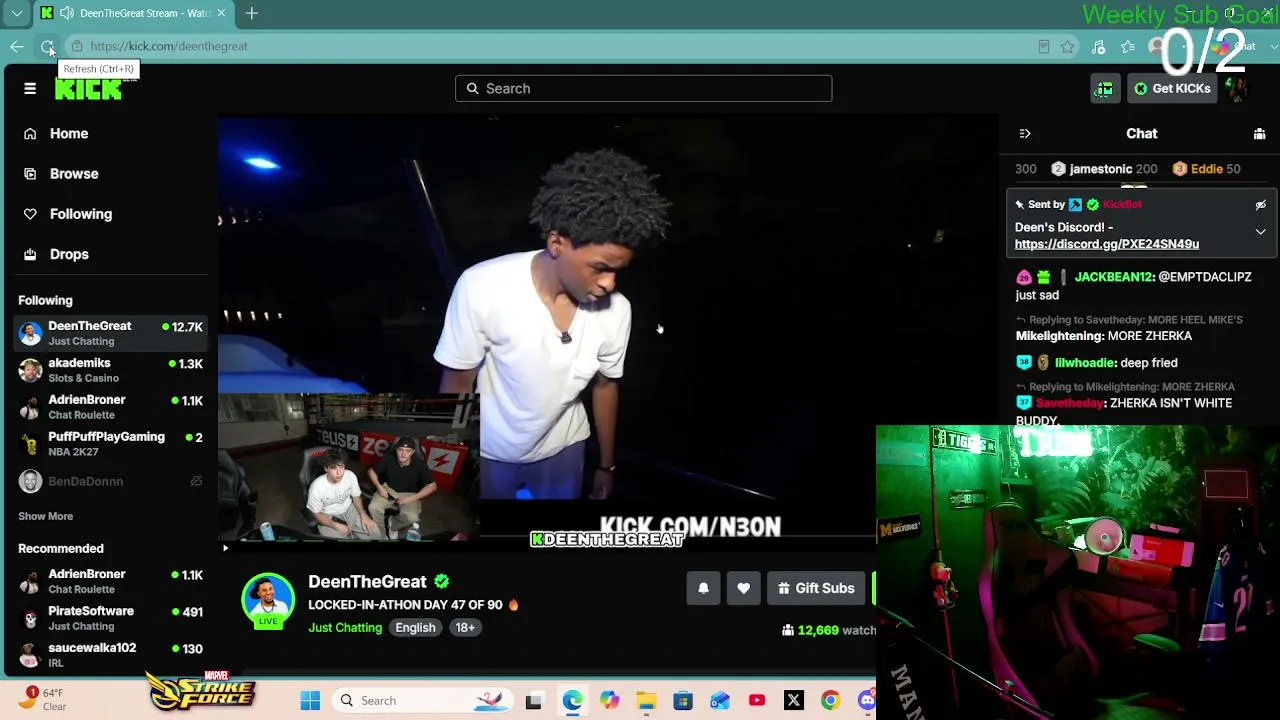
Task: Open AdrienBroner in the Recommended list
Action: tap(109, 581)
